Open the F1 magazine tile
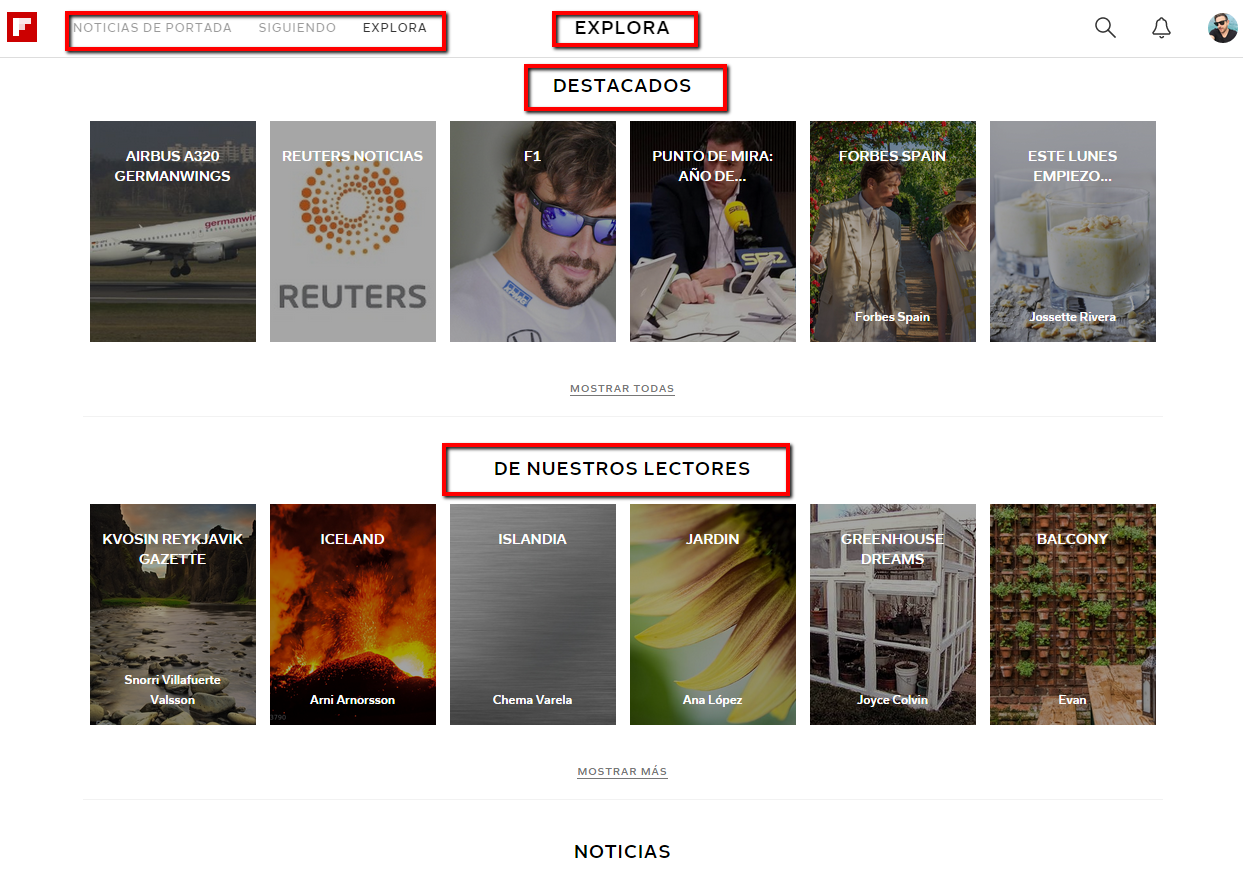The image size is (1243, 874). (x=533, y=232)
